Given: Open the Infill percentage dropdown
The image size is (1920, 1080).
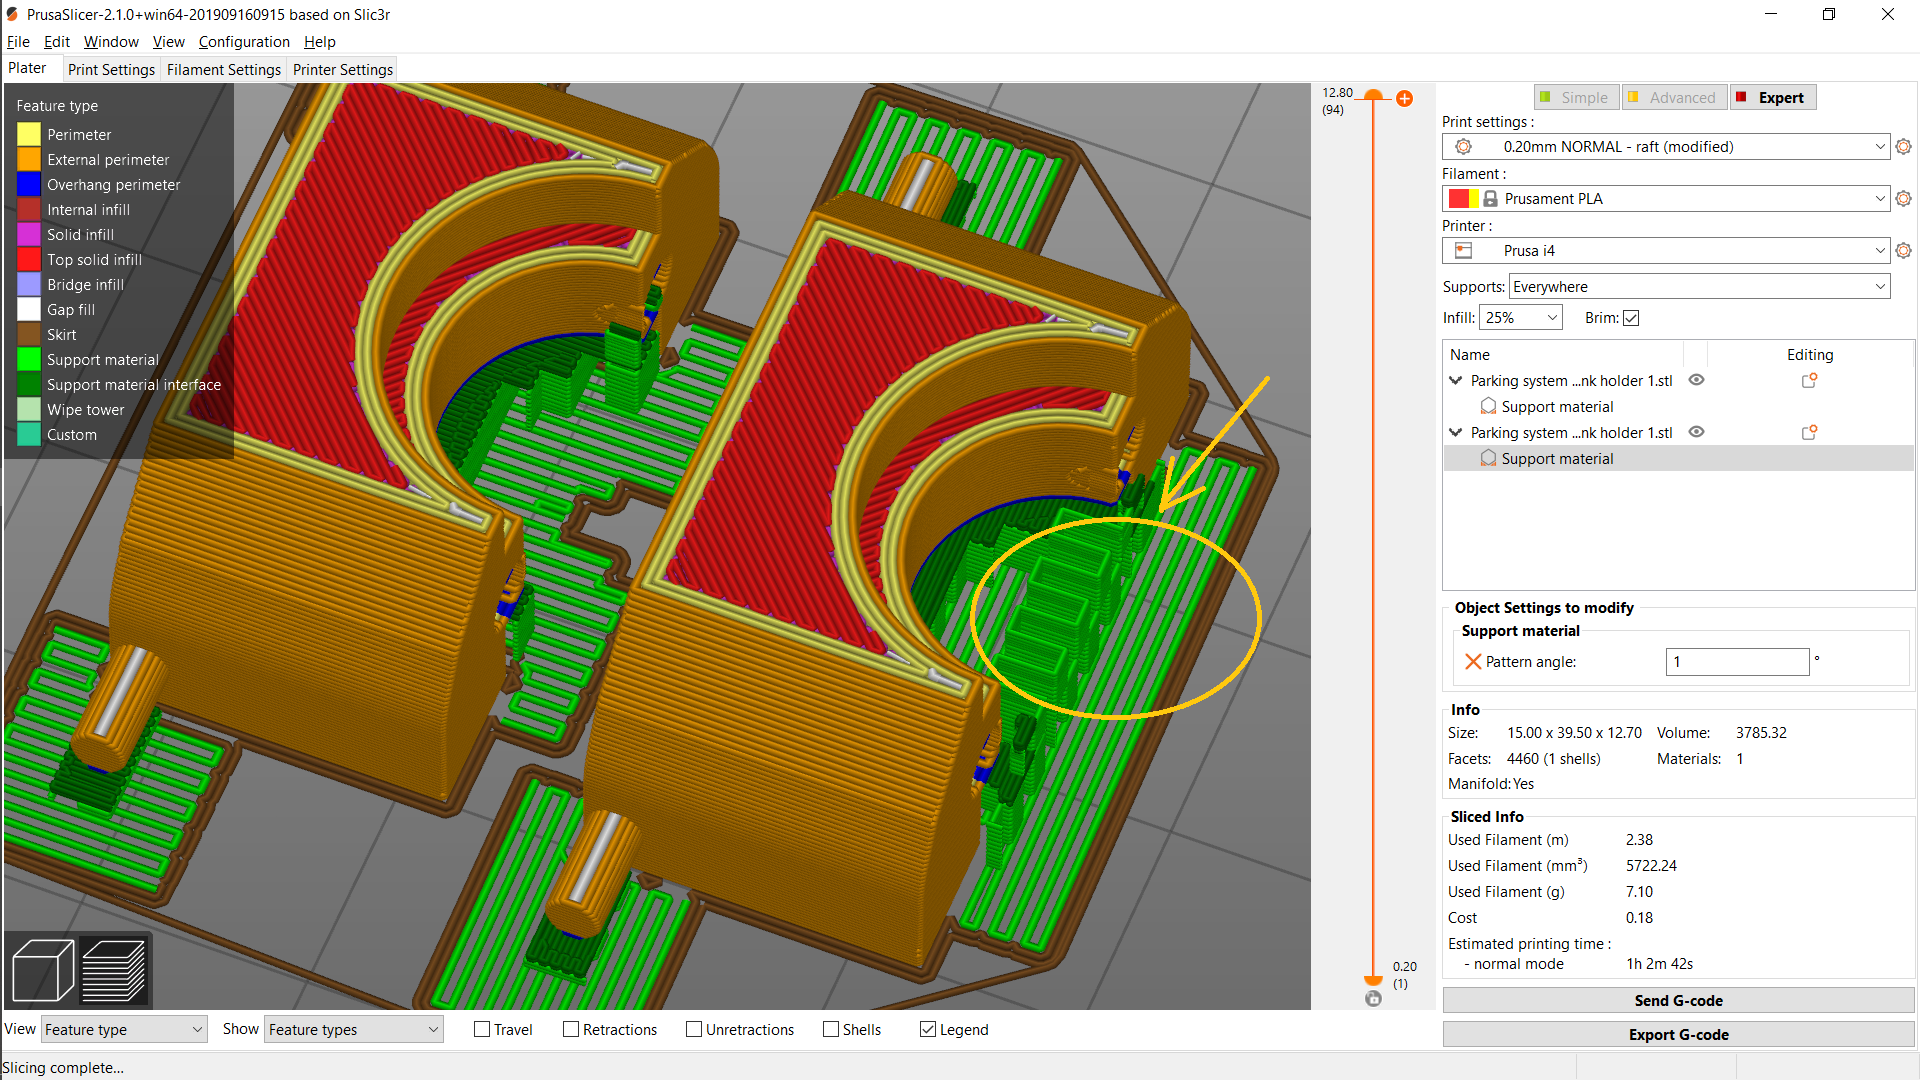Looking at the screenshot, I should (x=1521, y=318).
